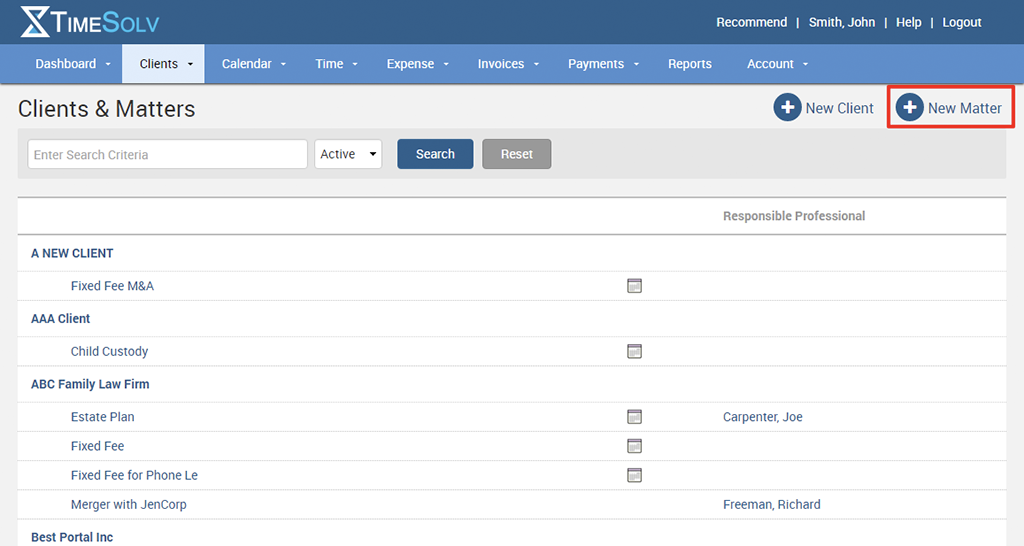Open the Invoices dropdown menu
Screen dimensions: 1024x546
pyautogui.click(x=508, y=64)
